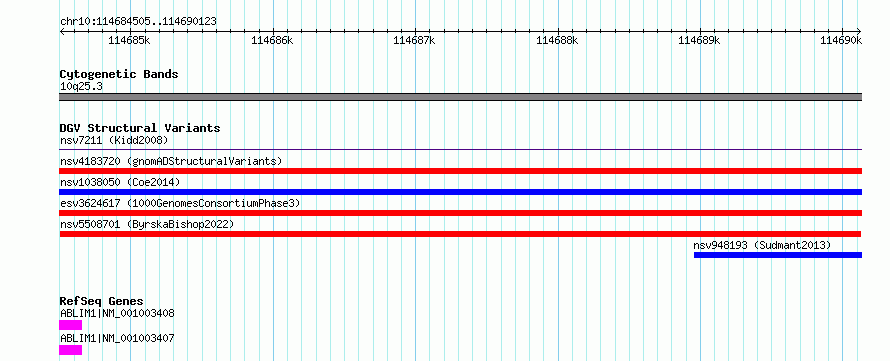
Task: Open variant nsv7211 (Kidd2008) label
Action: 114,140
